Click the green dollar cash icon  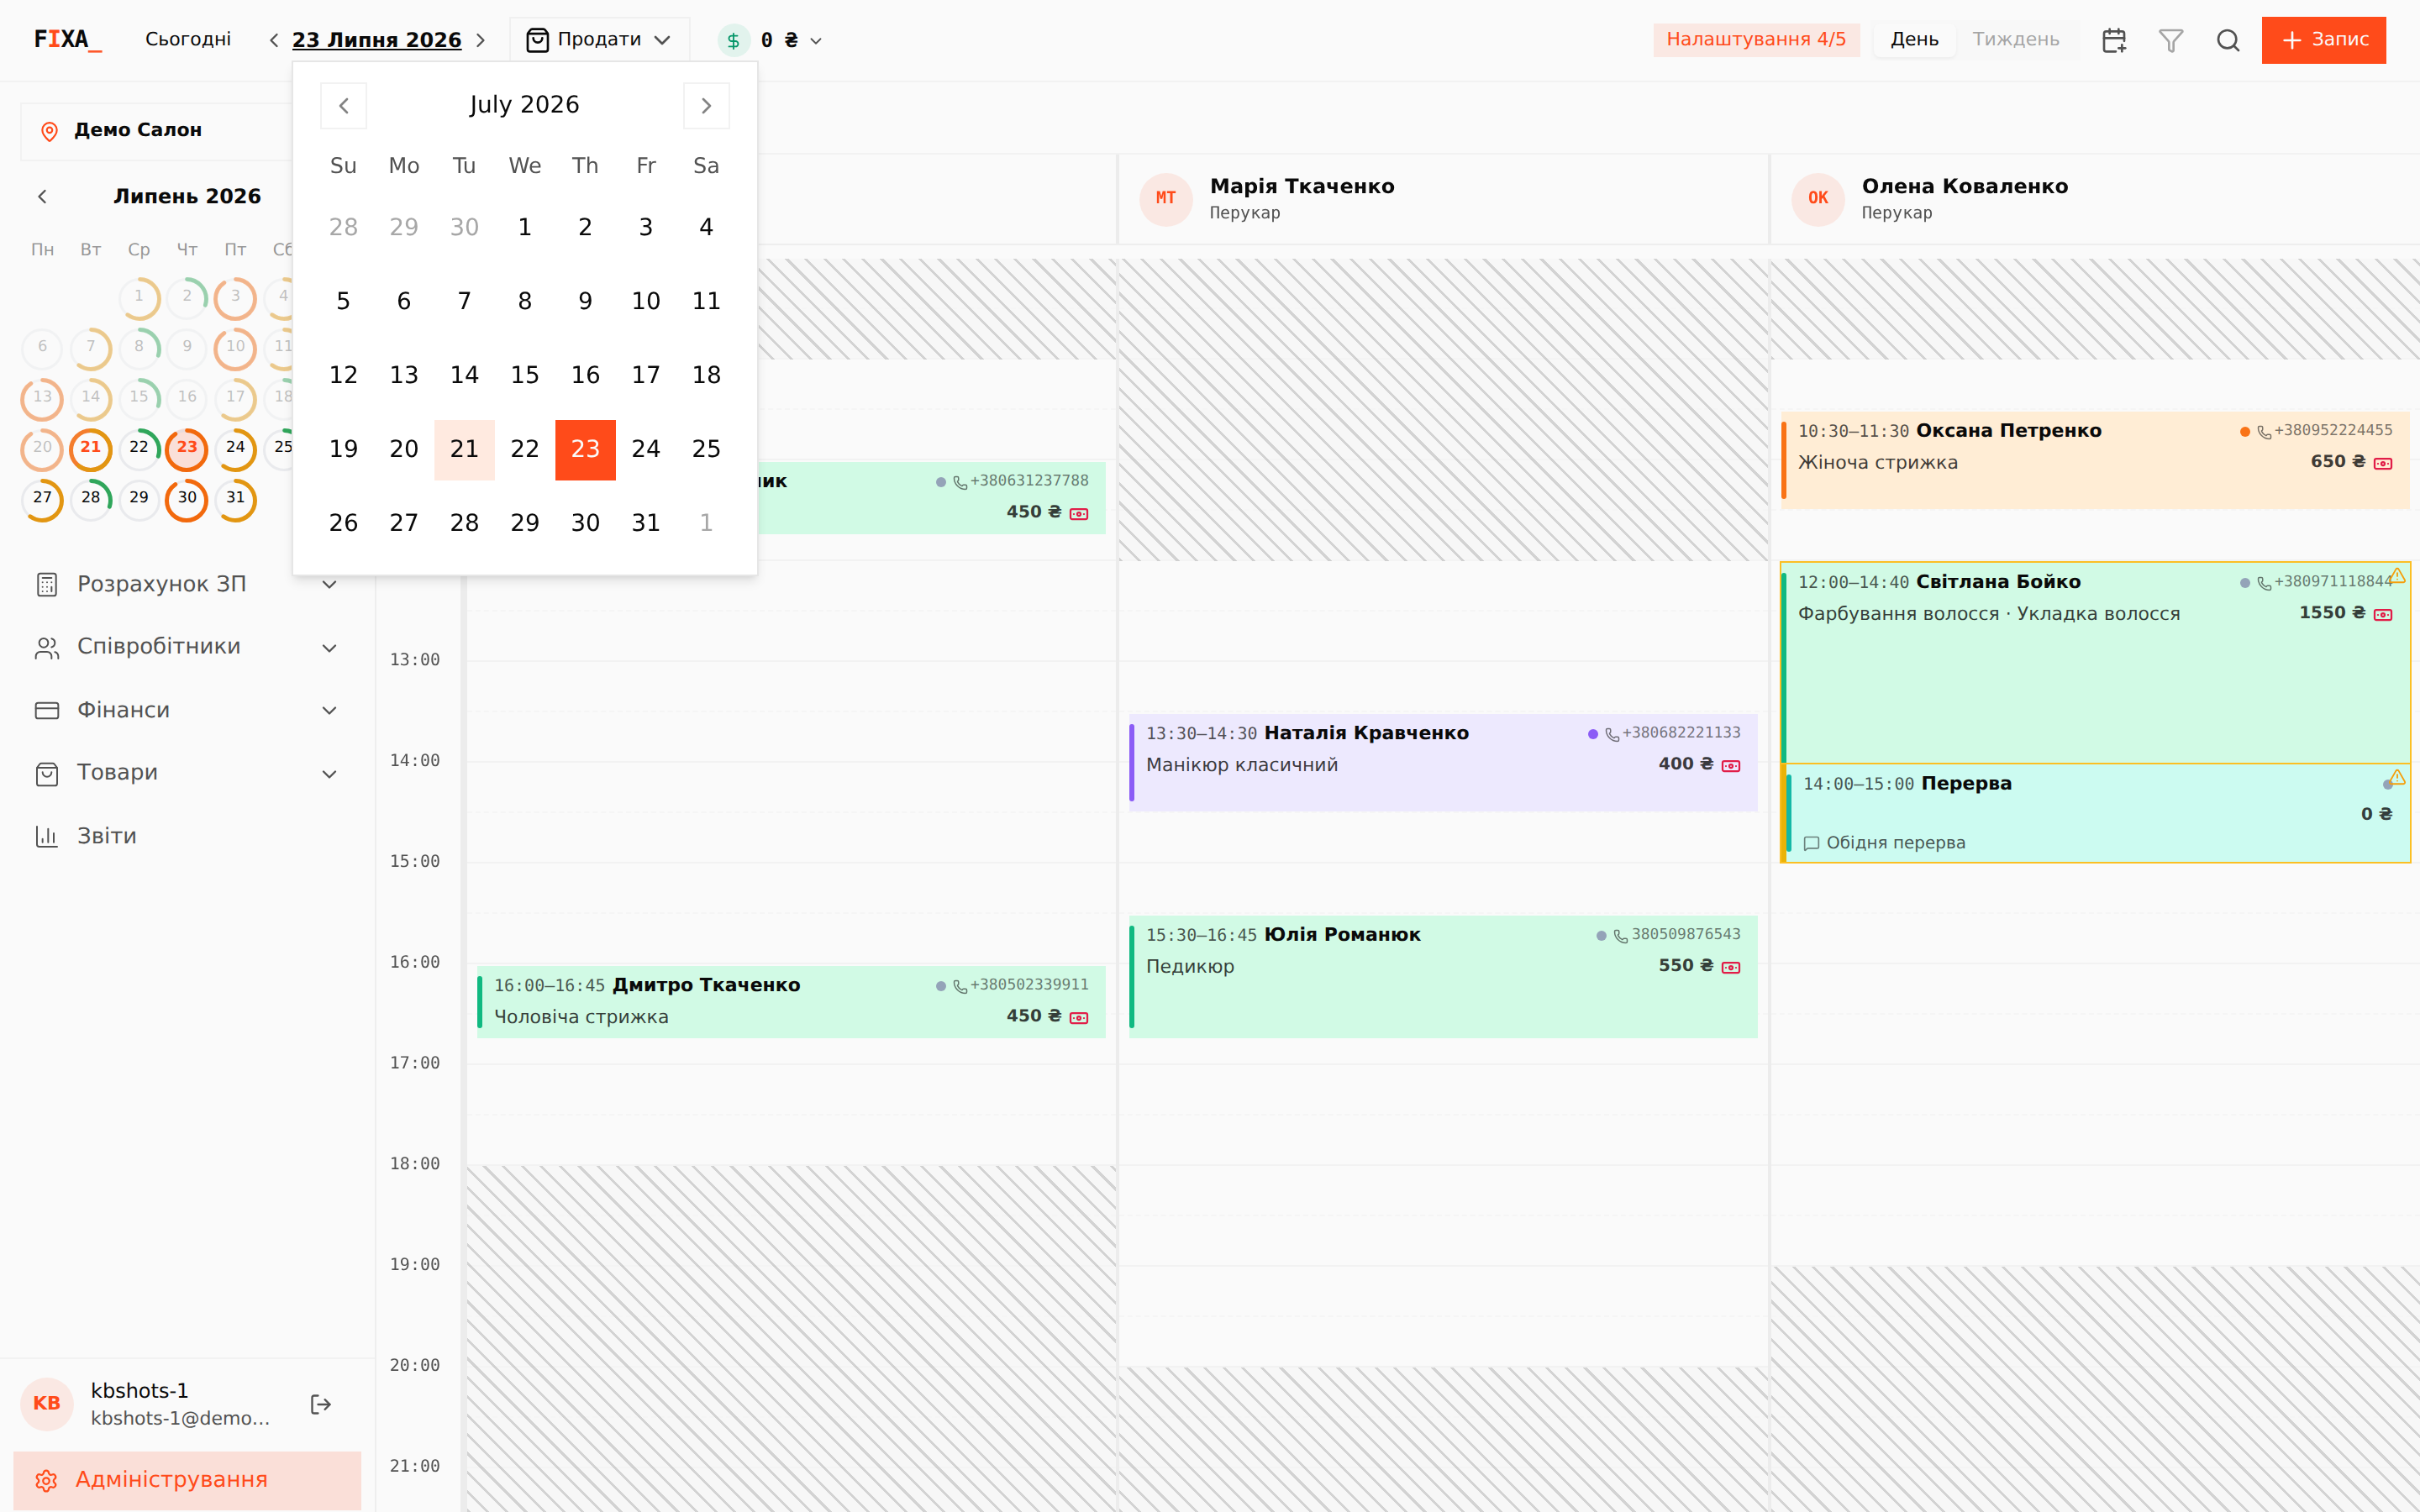[x=733, y=40]
